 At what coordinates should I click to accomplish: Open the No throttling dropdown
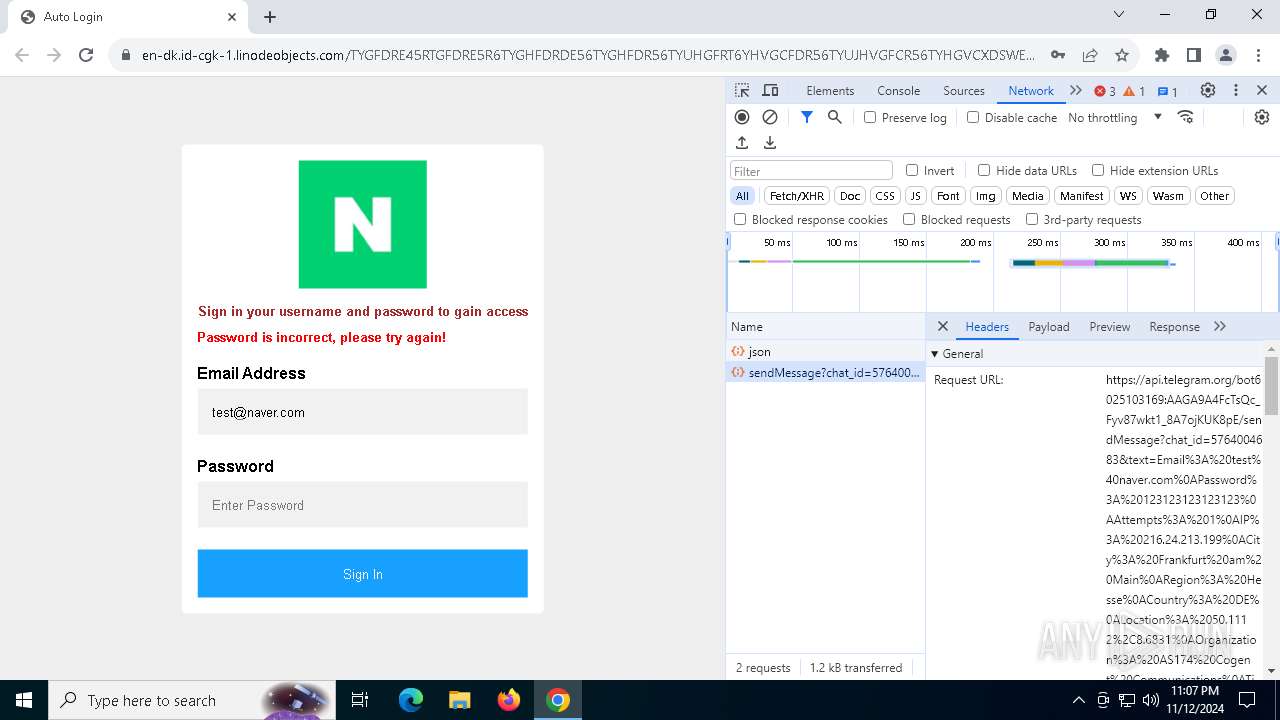coord(1115,117)
